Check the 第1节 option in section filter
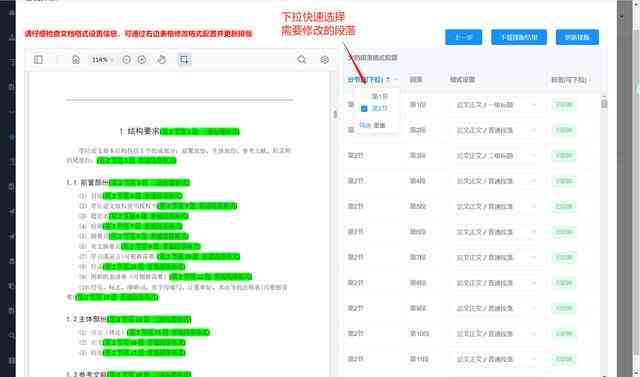The image size is (640, 377). 379,97
